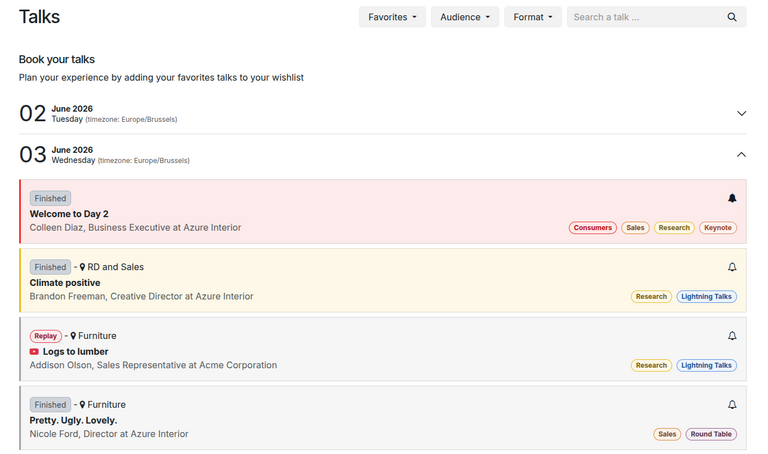Open the Pretty. Ugly. Lovely. talk
768x454 pixels.
[x=73, y=420]
